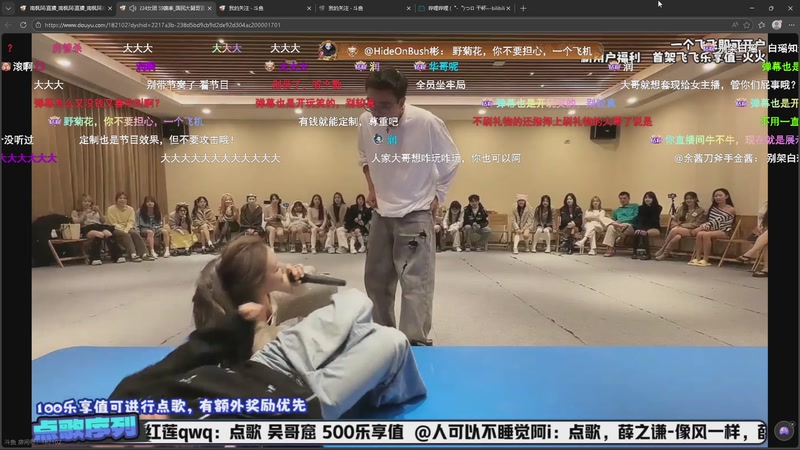Refresh the Douyu page
The height and width of the screenshot is (450, 800).
coord(23,24)
